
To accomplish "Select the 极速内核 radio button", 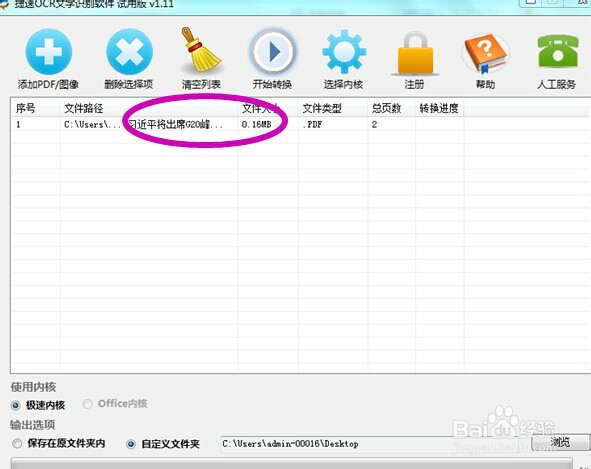I will pos(15,405).
